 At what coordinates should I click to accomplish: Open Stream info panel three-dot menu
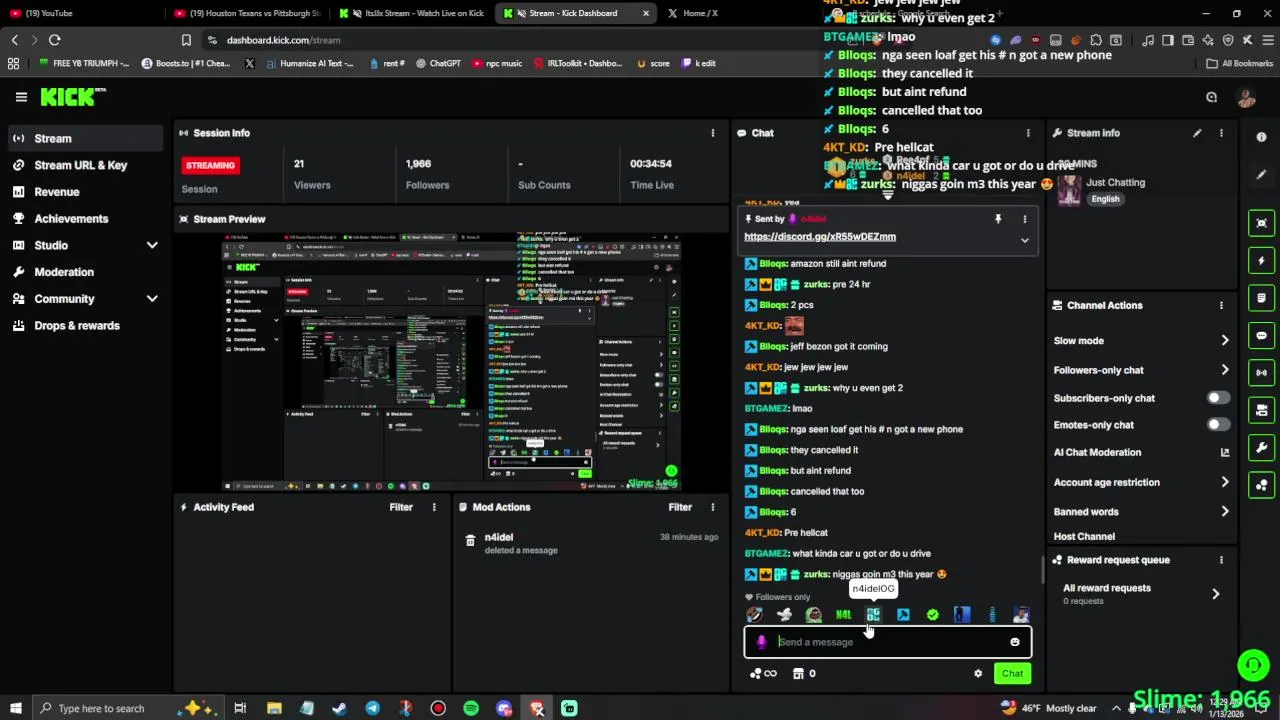1221,133
